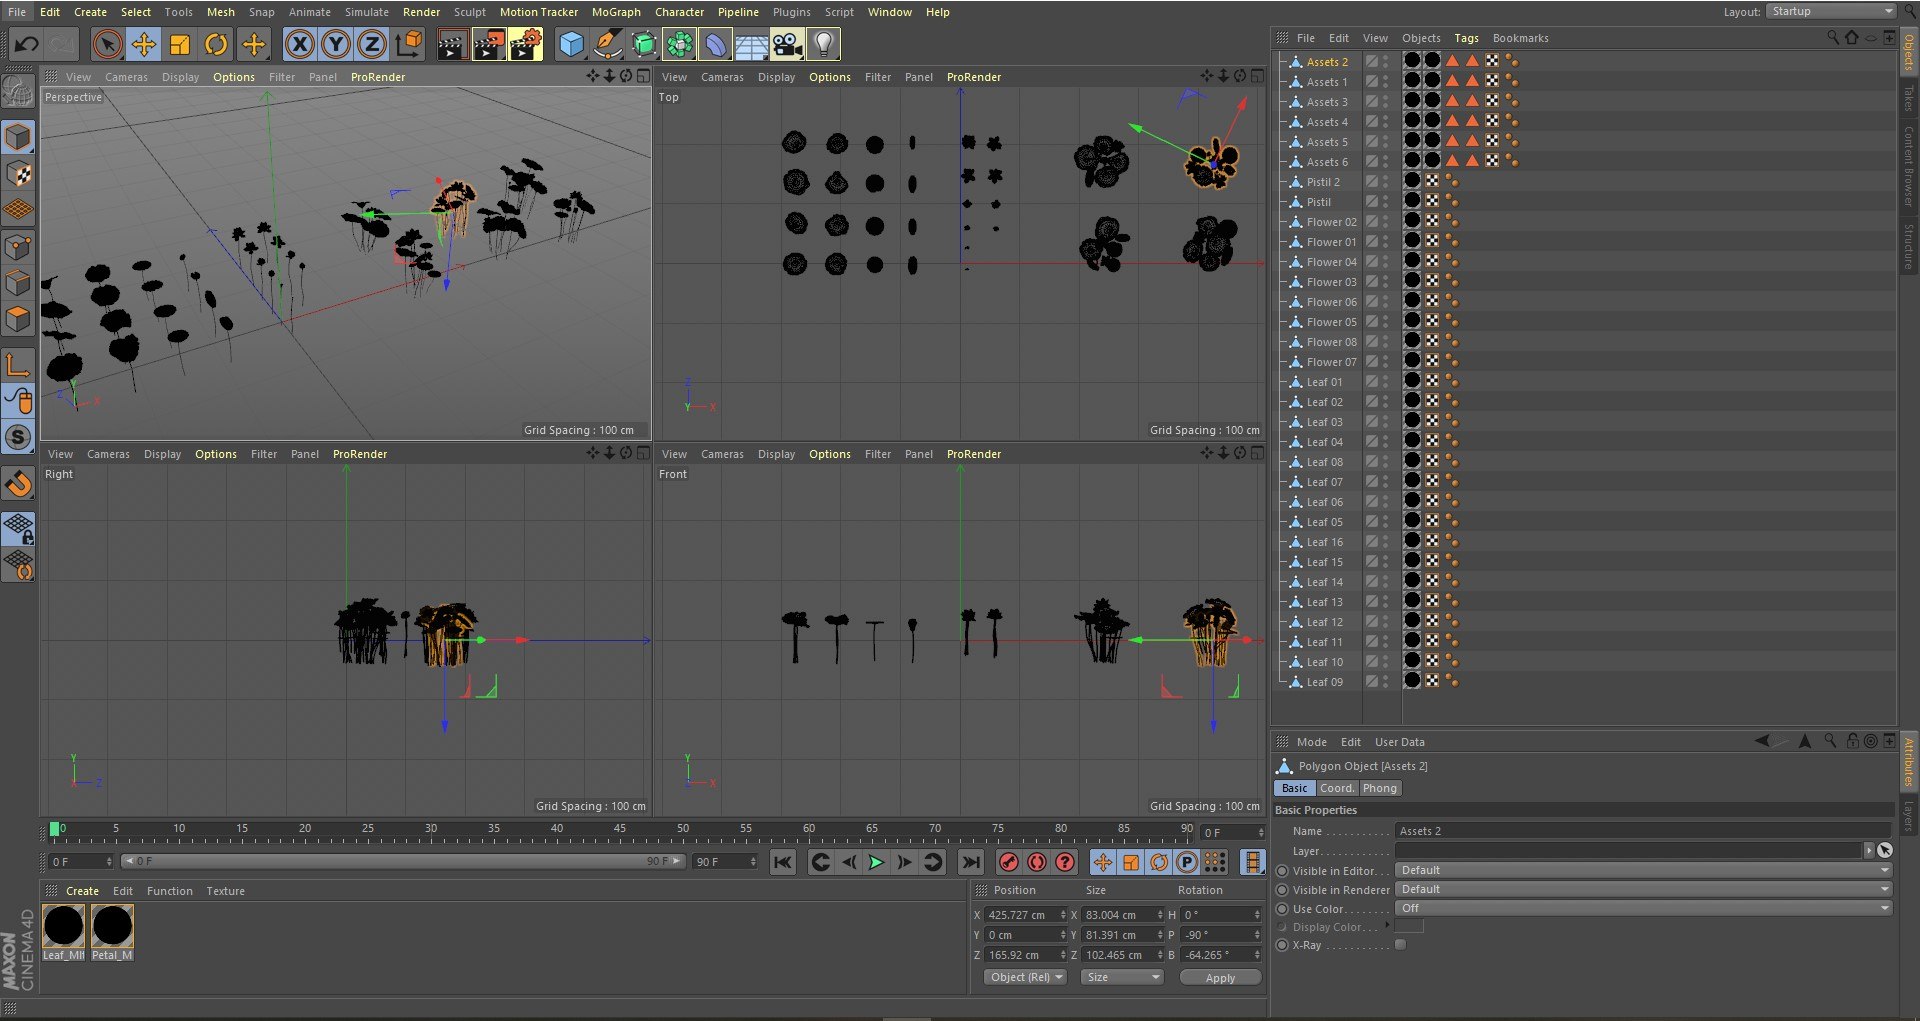Open the Visible in Renderer dropdown
1920x1021 pixels.
pos(1643,889)
